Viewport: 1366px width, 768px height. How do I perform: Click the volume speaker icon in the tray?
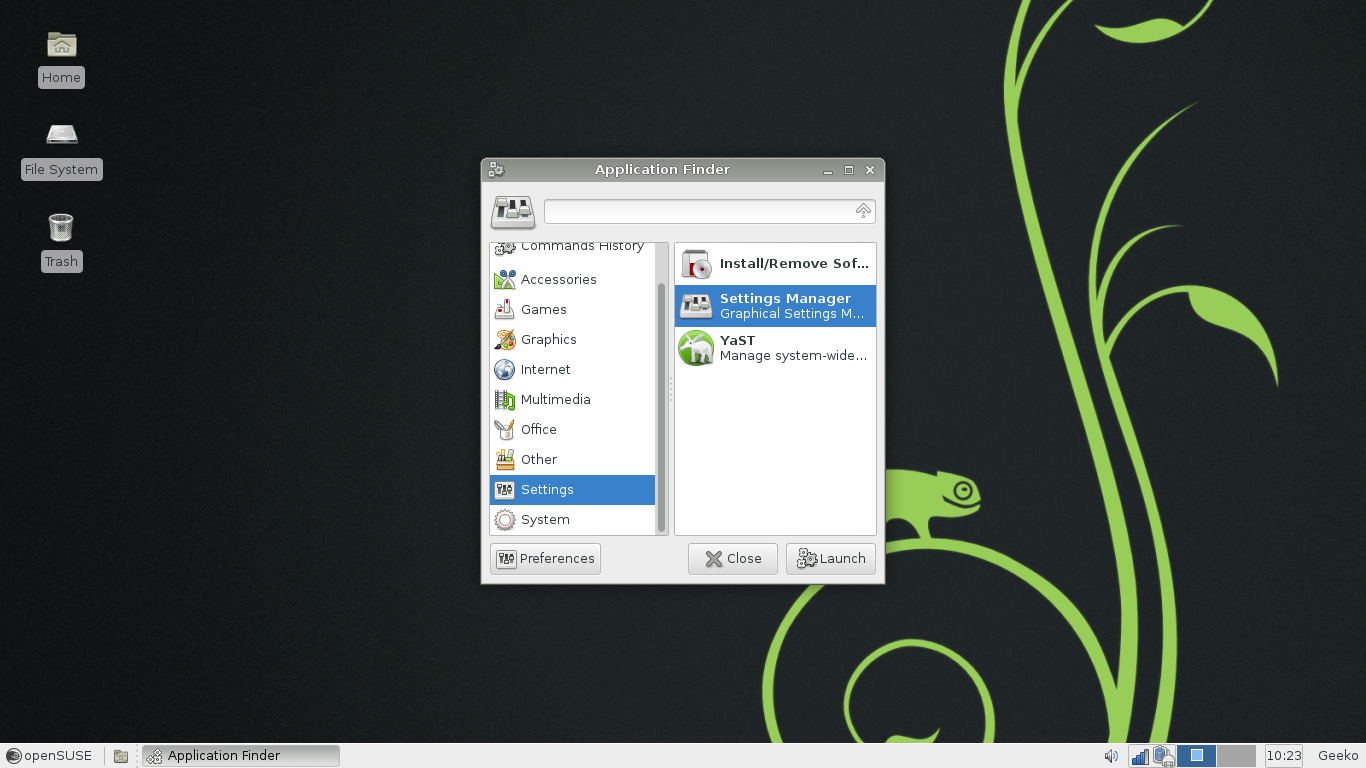(1110, 756)
